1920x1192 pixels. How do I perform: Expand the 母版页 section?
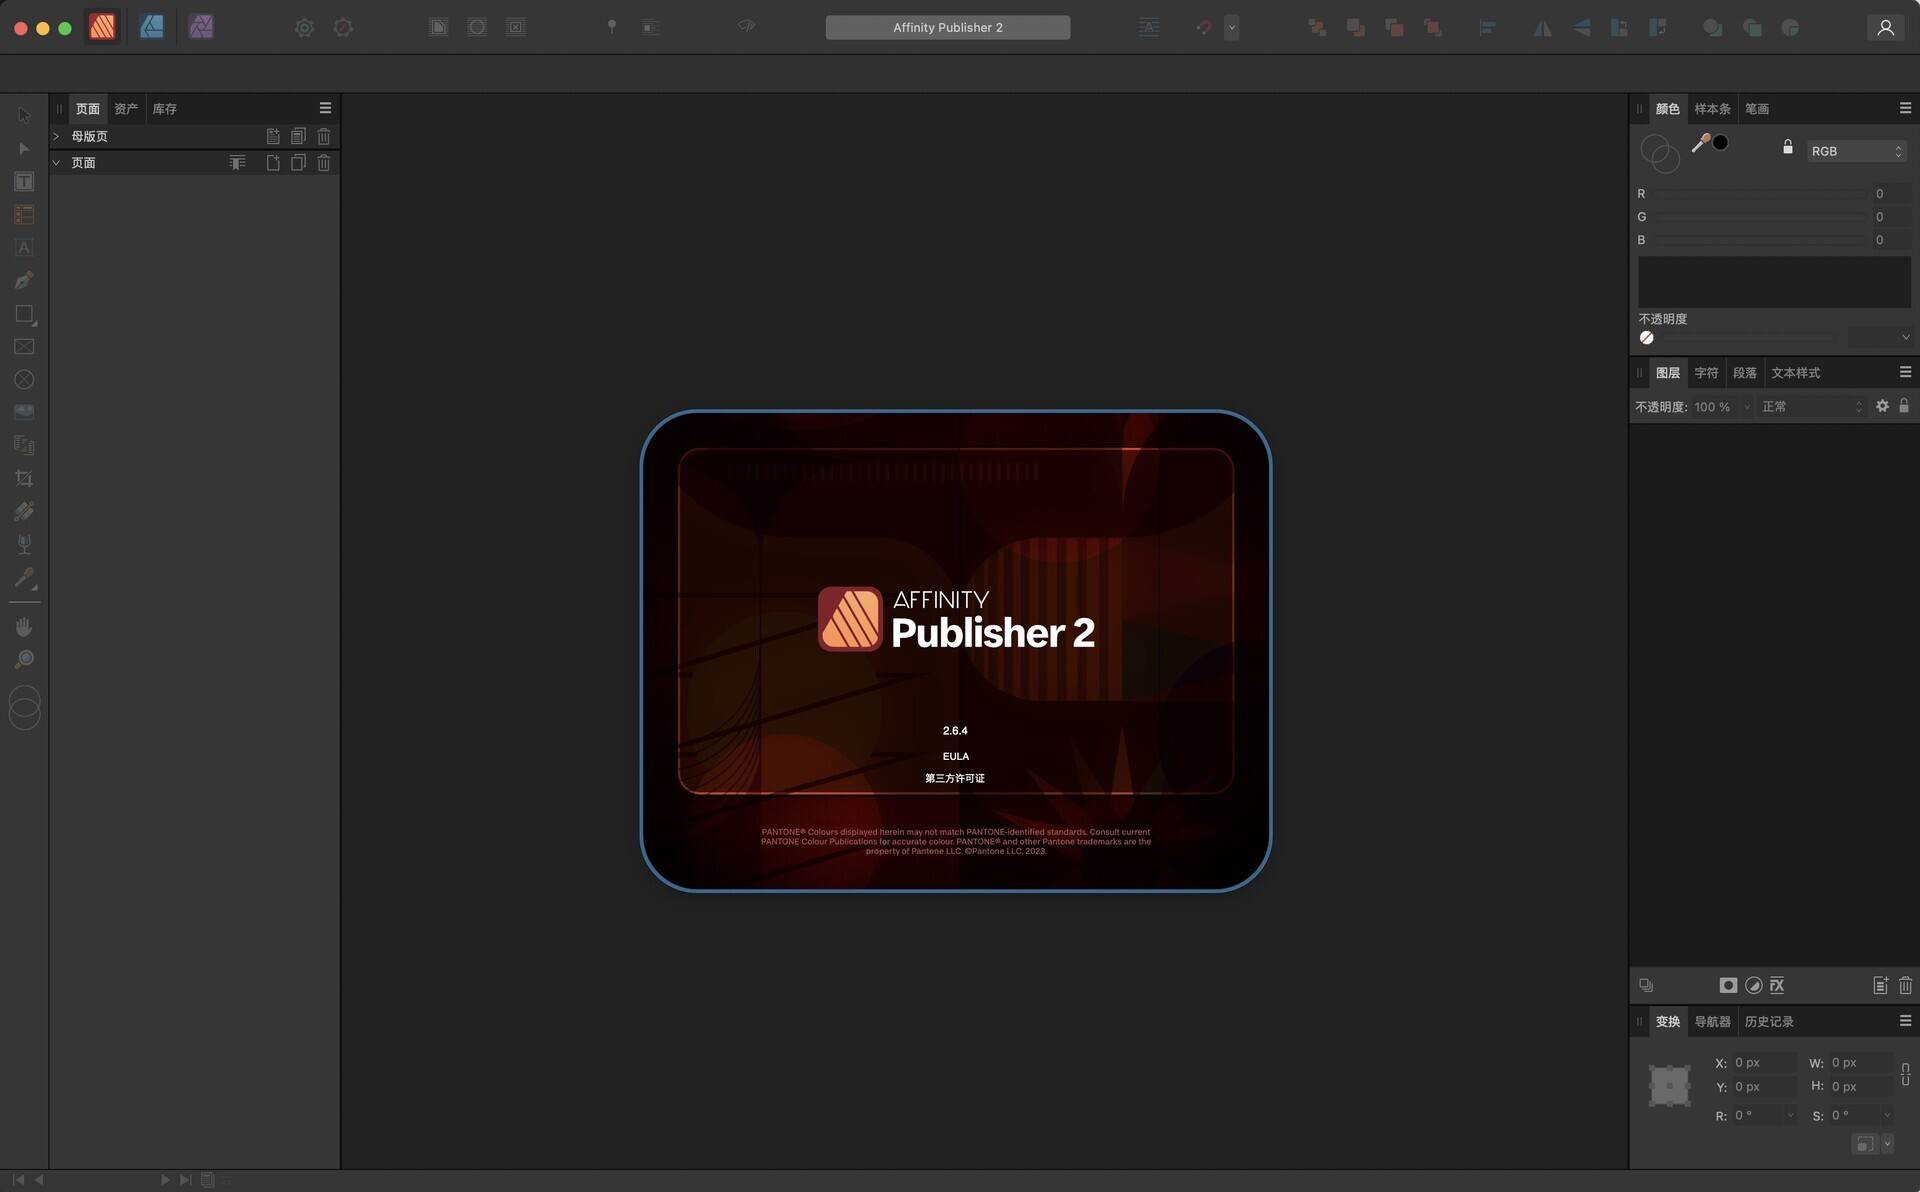pyautogui.click(x=56, y=136)
